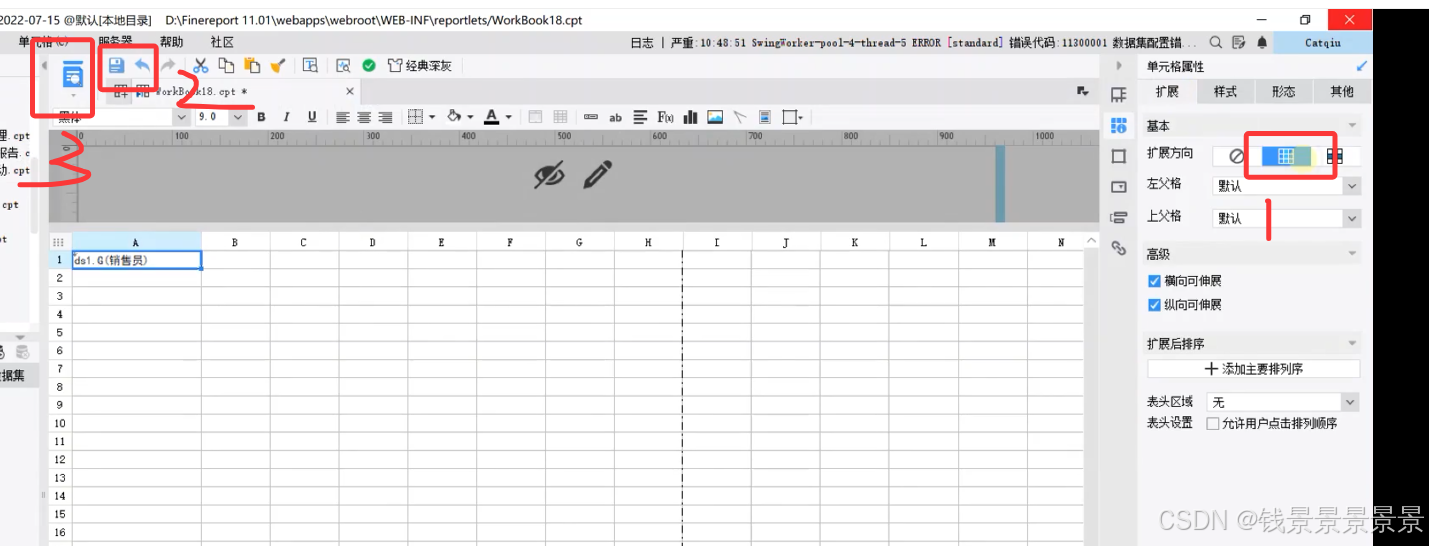Switch to the 其他 tab

[1342, 91]
